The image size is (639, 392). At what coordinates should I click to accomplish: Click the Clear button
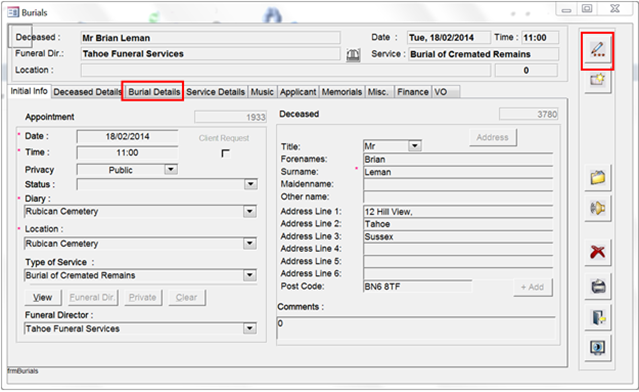coord(187,297)
